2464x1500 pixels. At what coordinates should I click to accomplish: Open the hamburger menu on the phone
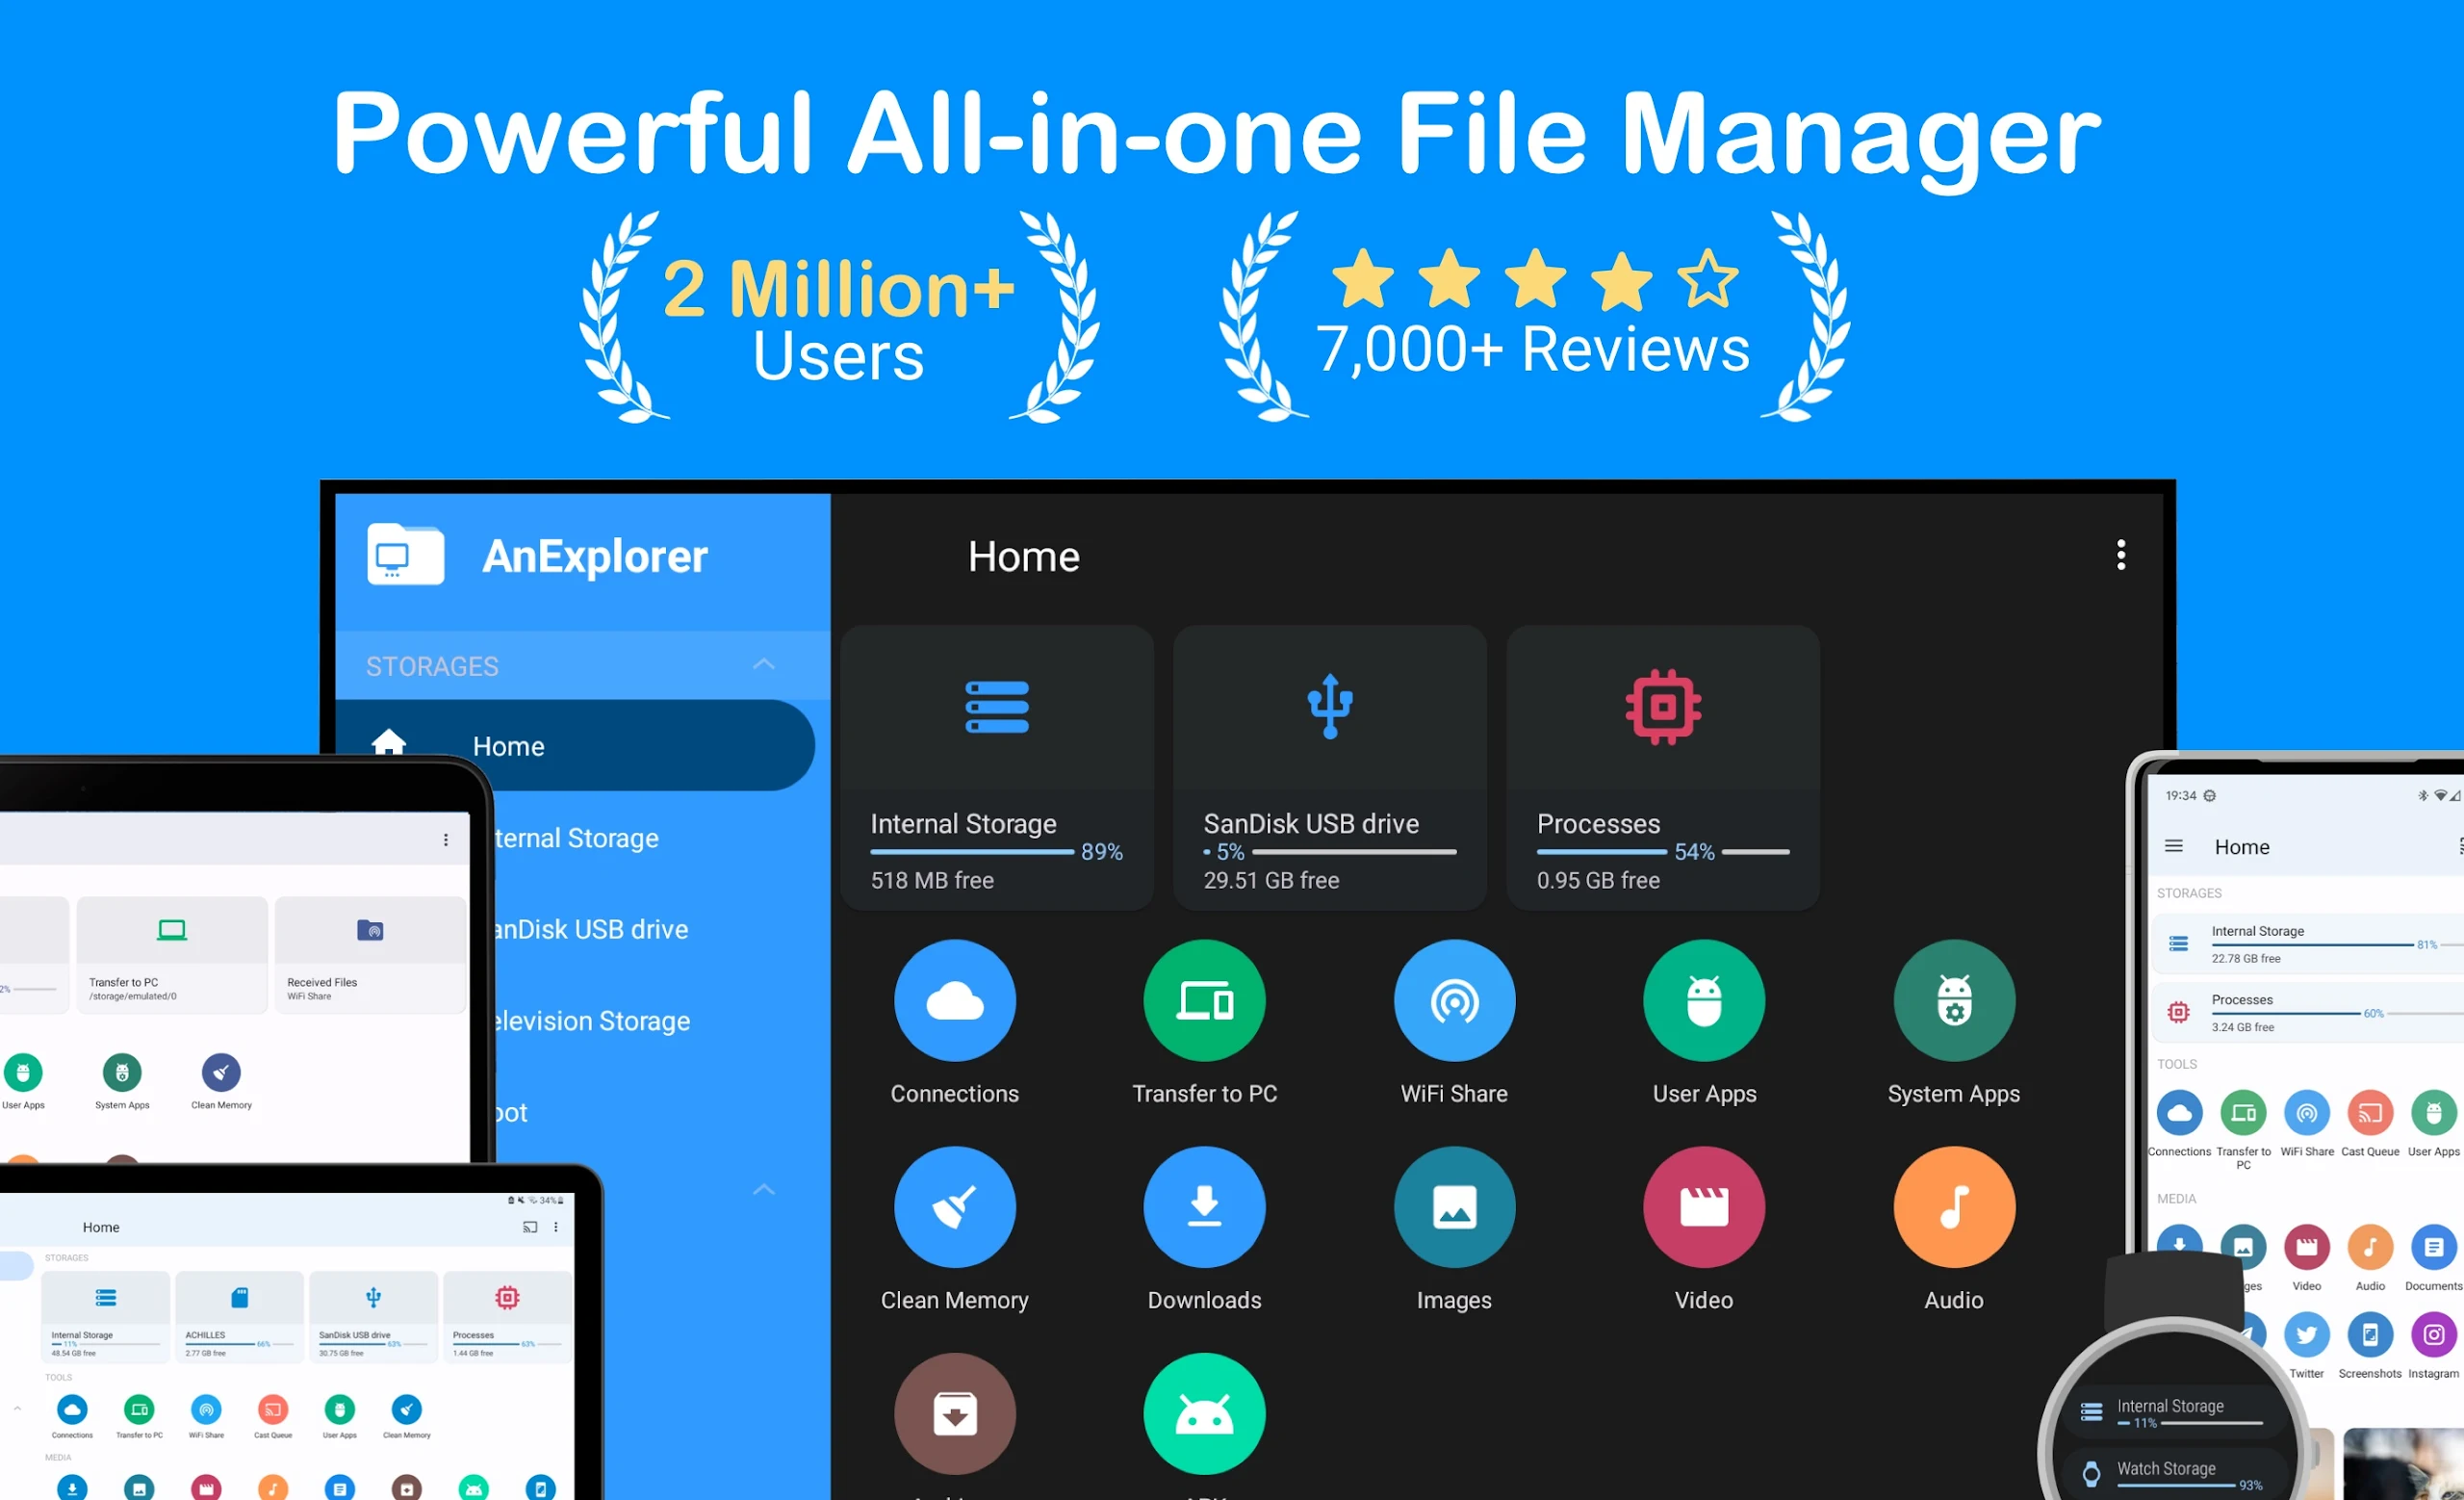pos(2174,846)
